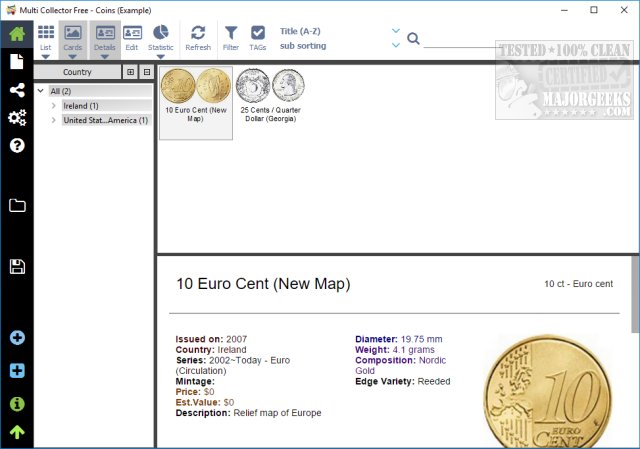This screenshot has width=640, height=449.
Task: Click the 'Est.Value: $0' line
Action: pyautogui.click(x=204, y=402)
